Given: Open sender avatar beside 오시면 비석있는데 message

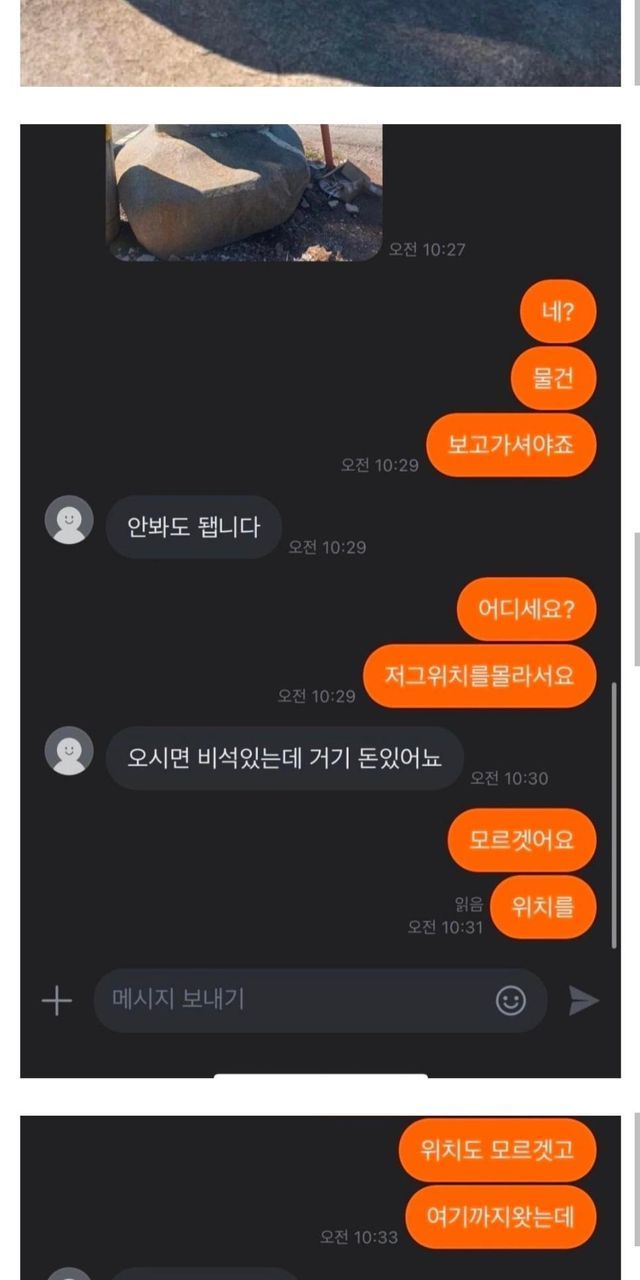Looking at the screenshot, I should (x=69, y=751).
